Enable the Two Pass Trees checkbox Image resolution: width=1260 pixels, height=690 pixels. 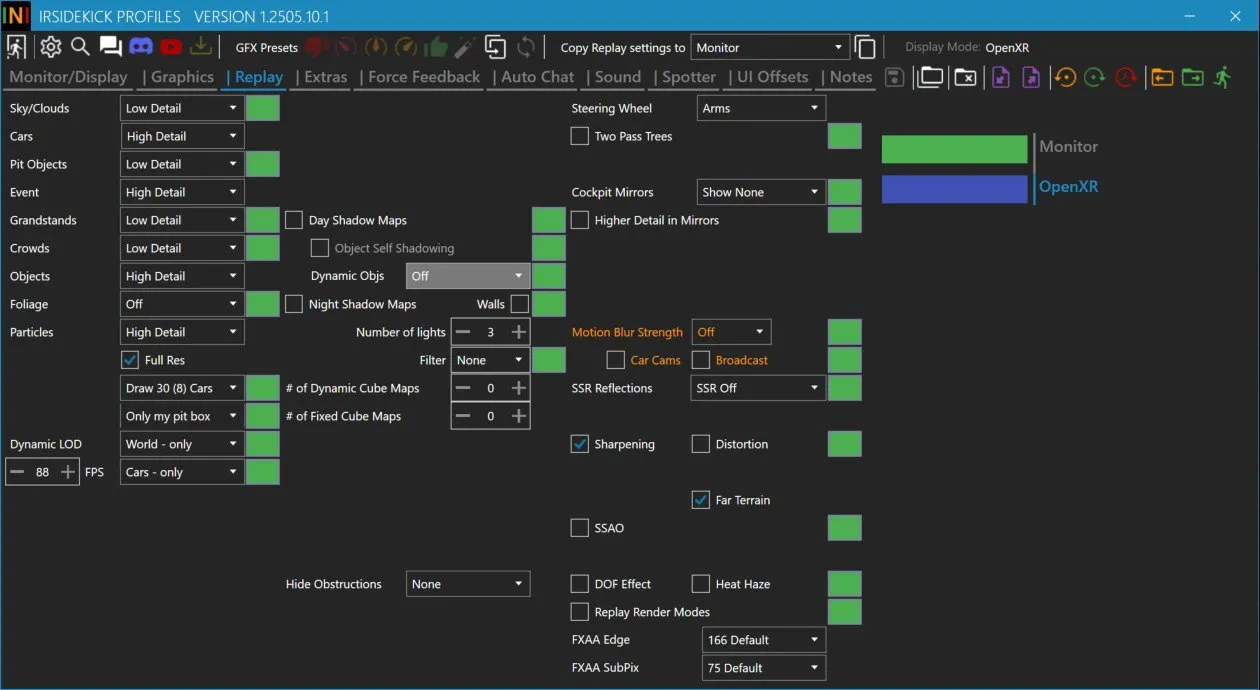pos(580,136)
